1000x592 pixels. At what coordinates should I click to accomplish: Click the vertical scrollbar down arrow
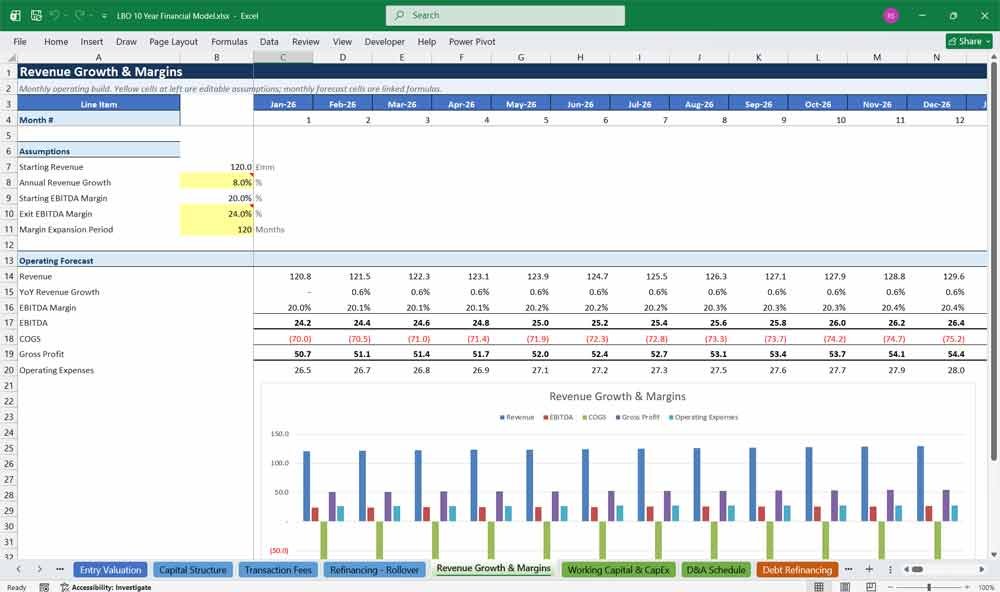994,555
